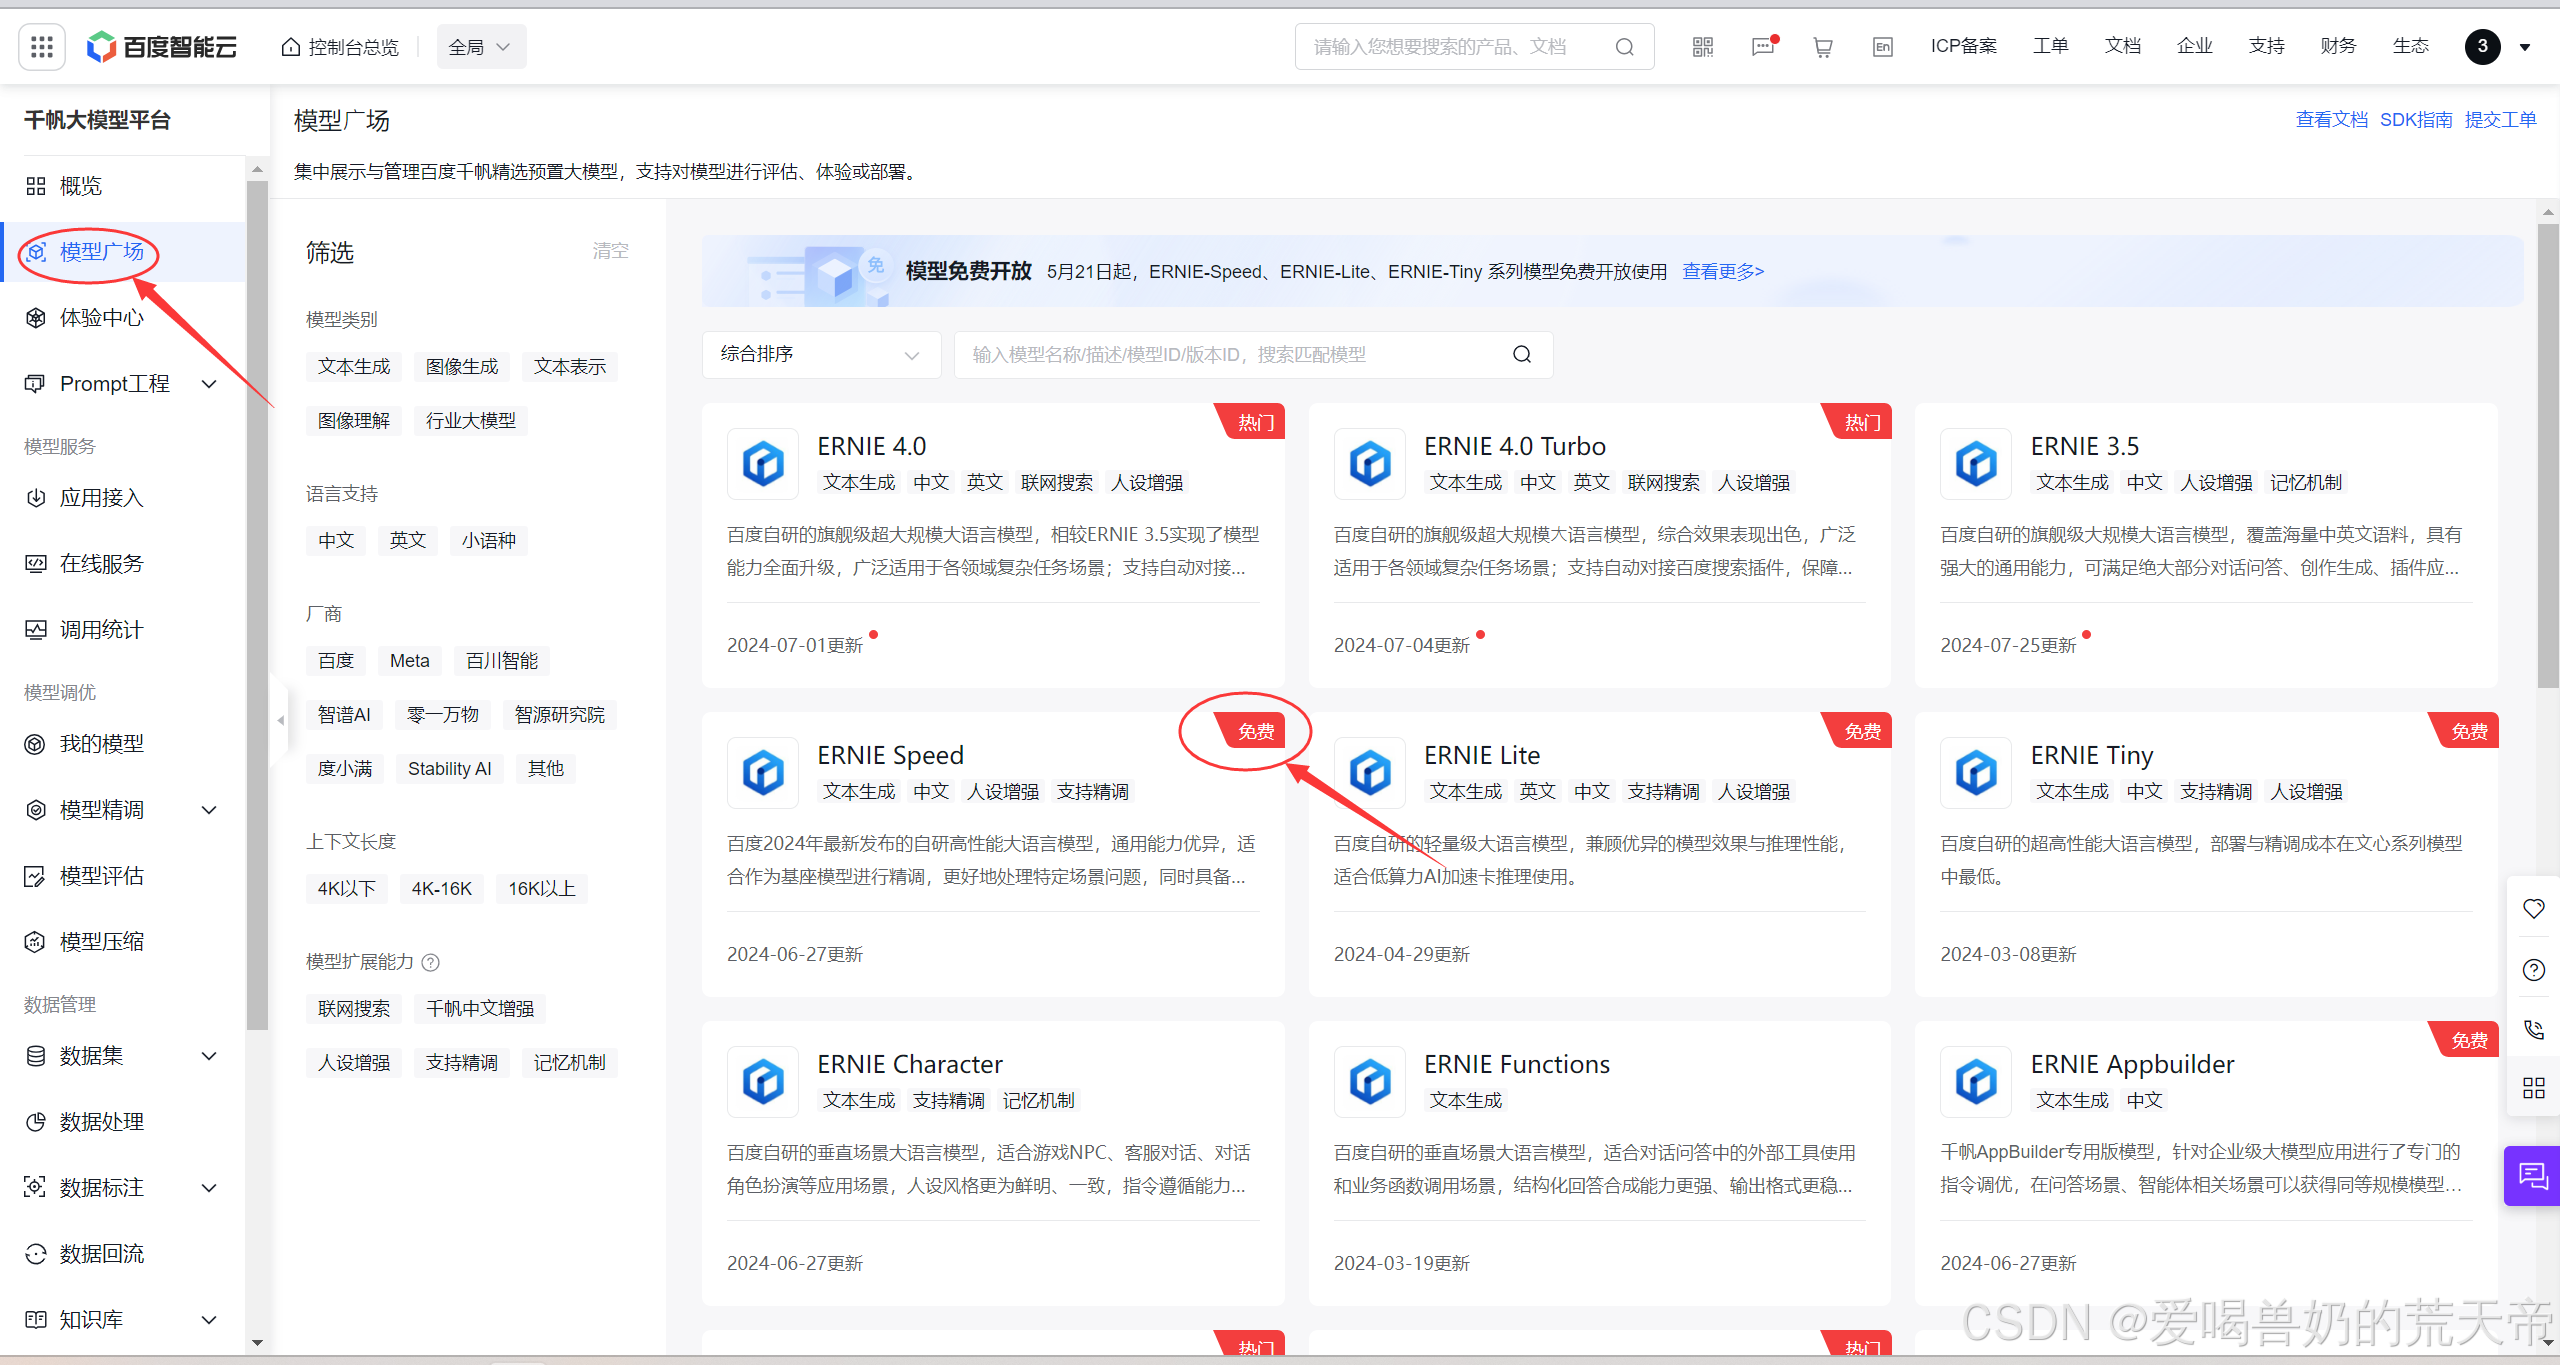This screenshot has height=1365, width=2560.
Task: Open the apps grid menu icon
Action: (x=42, y=46)
